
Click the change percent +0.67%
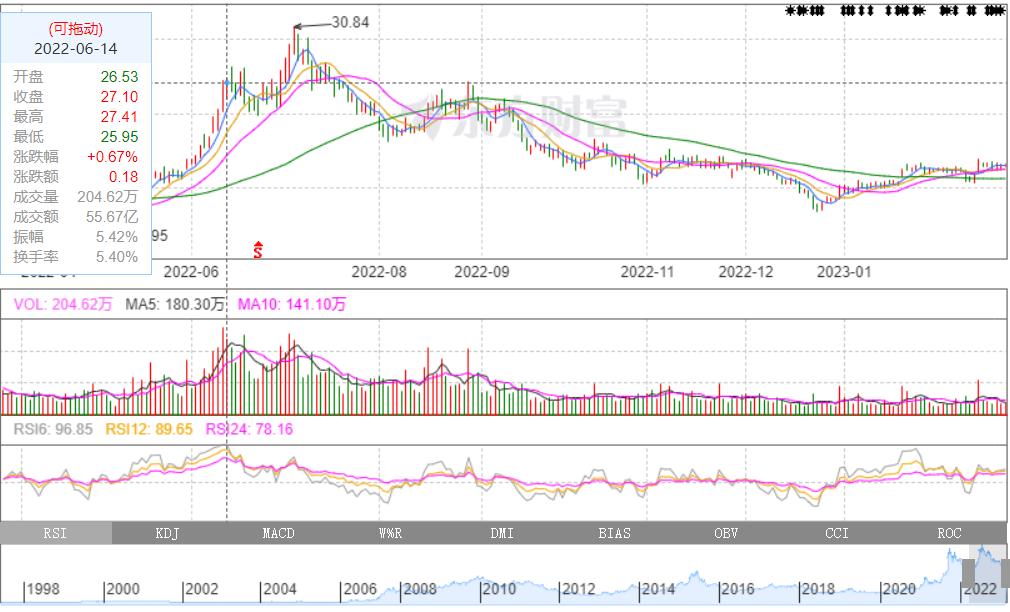(113, 157)
